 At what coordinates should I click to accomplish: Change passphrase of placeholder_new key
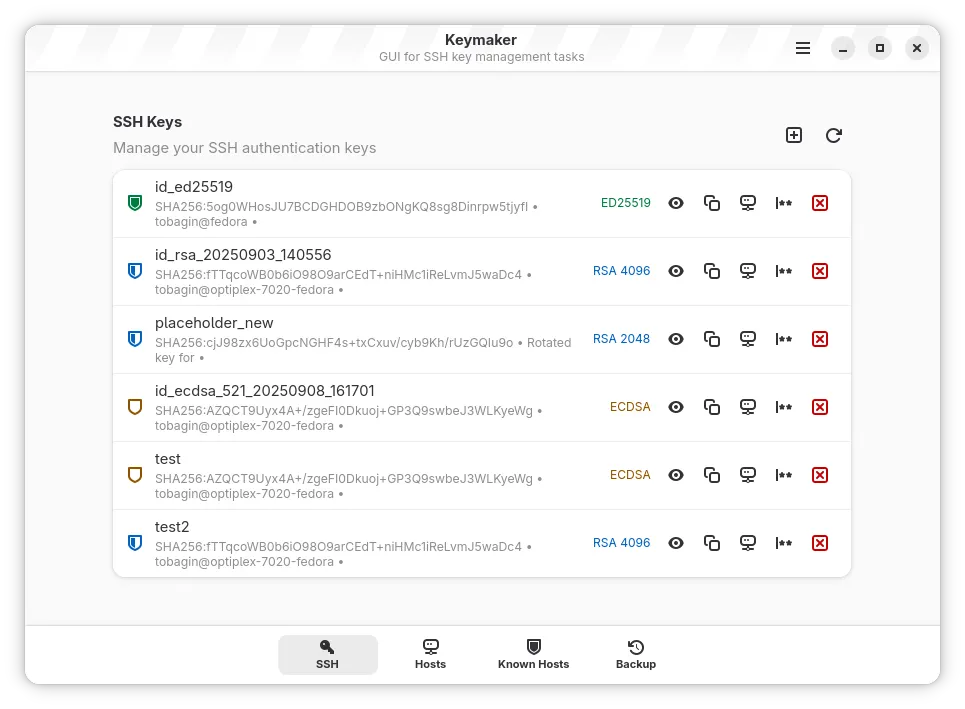pyautogui.click(x=783, y=339)
